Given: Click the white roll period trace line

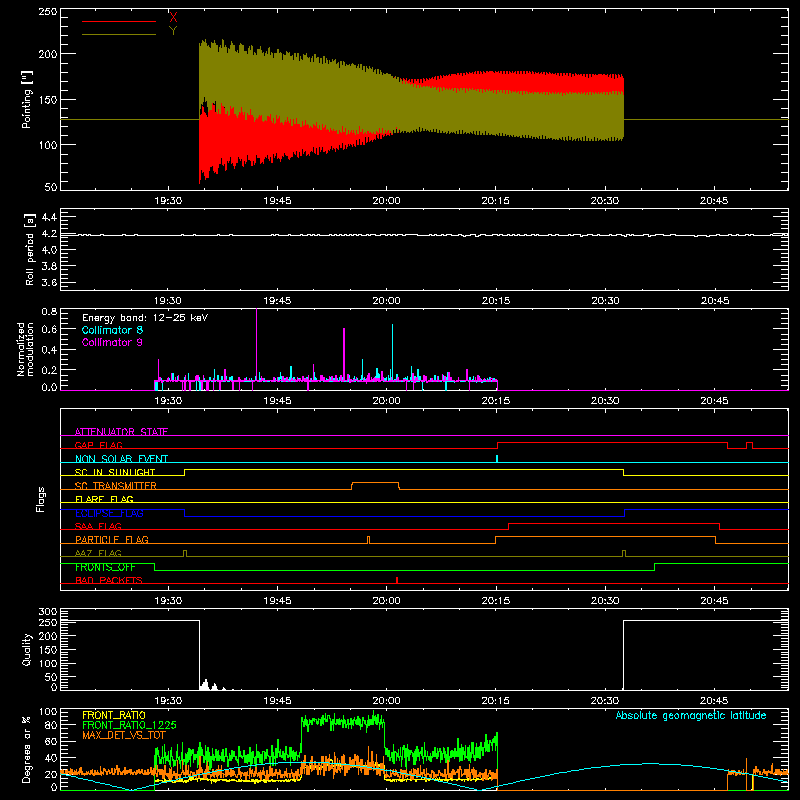Looking at the screenshot, I should [x=424, y=235].
